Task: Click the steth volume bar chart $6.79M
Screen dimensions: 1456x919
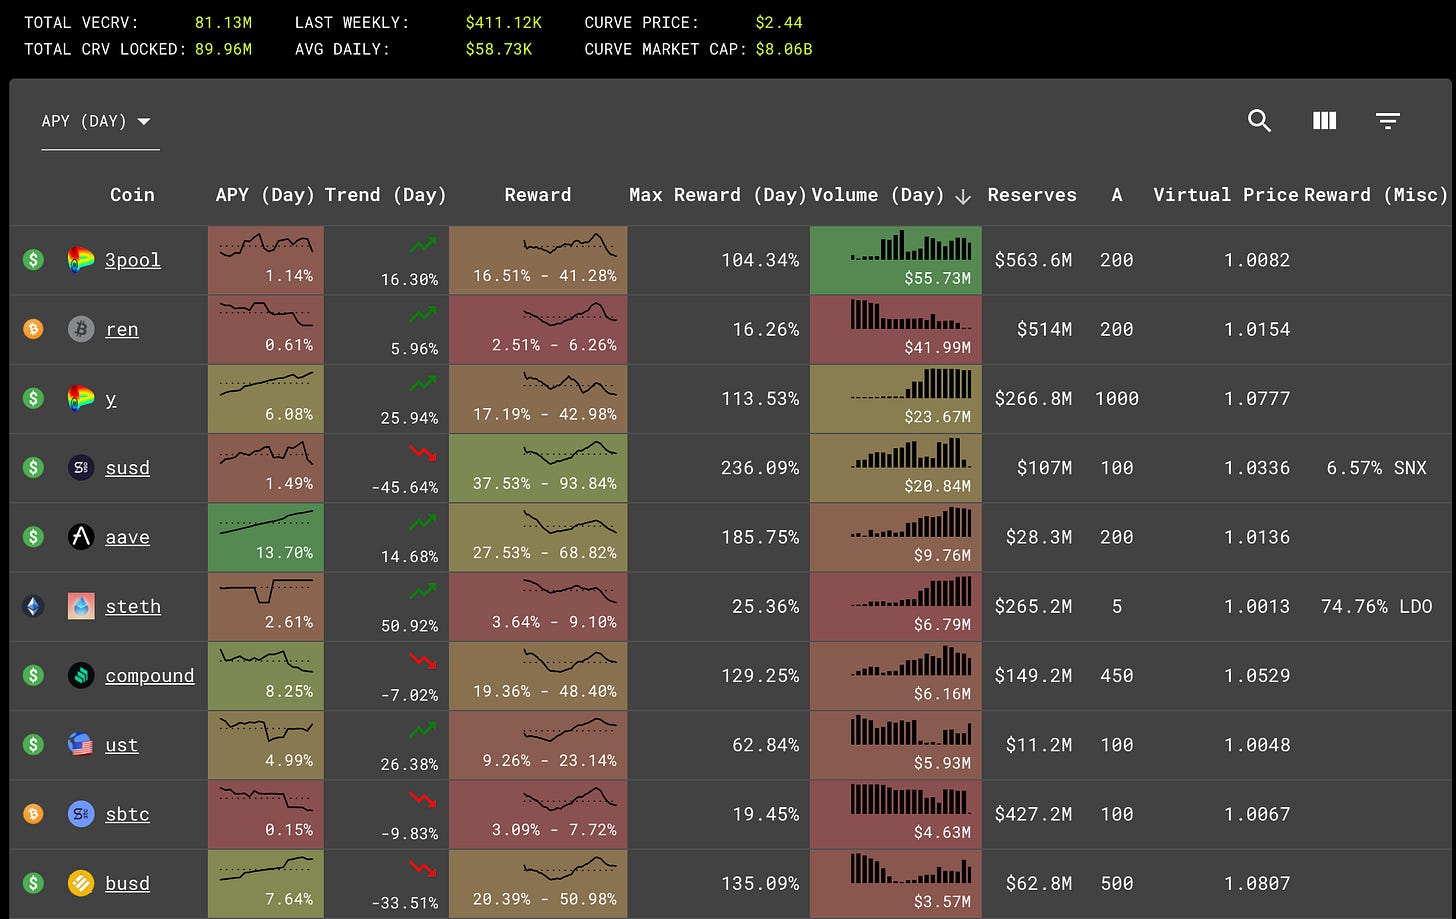Action: click(896, 606)
